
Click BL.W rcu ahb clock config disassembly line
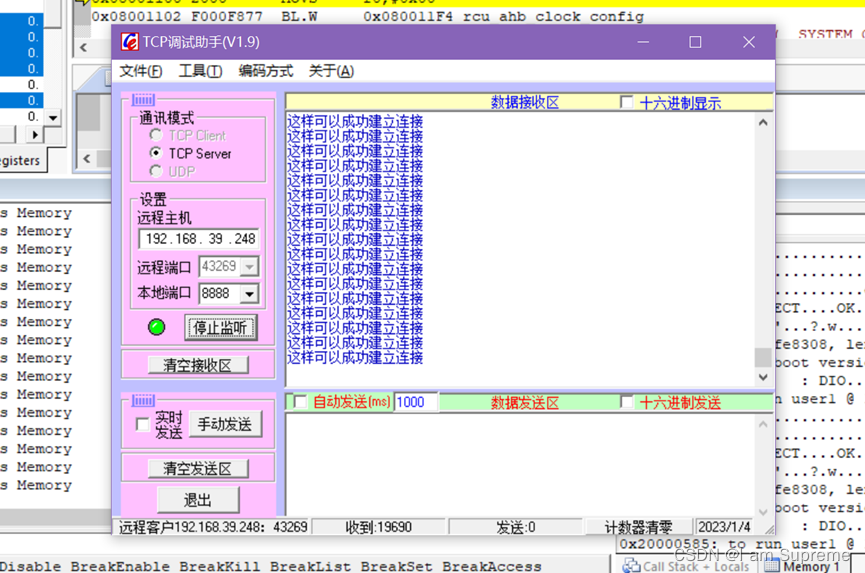[x=367, y=17]
